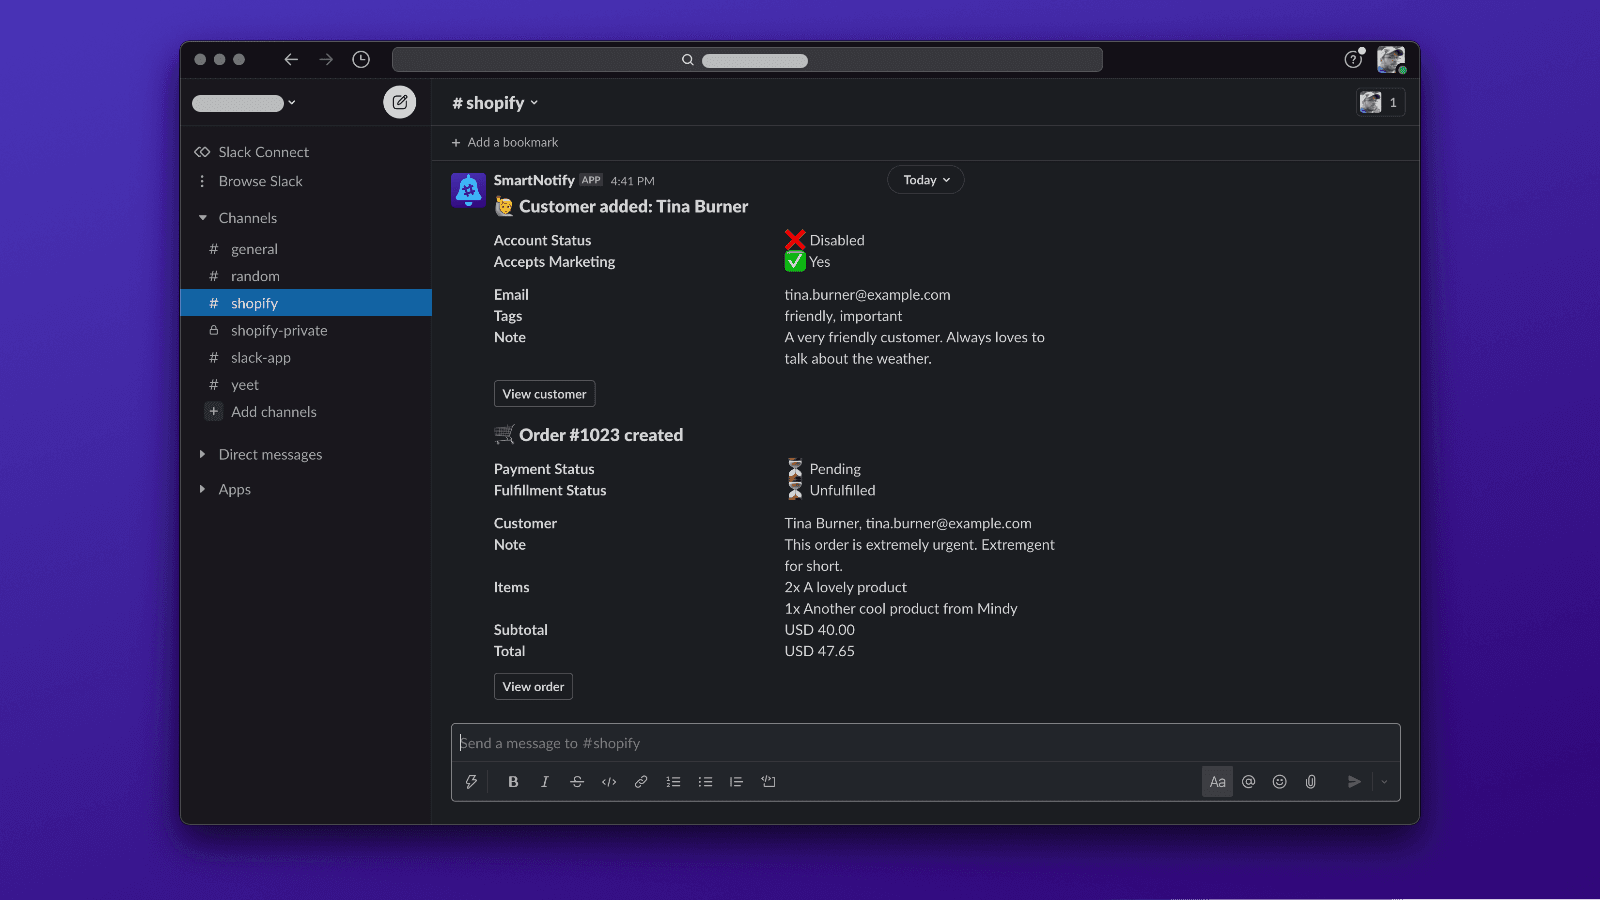The width and height of the screenshot is (1600, 900).
Task: Click the mention someone @ icon
Action: click(1248, 781)
